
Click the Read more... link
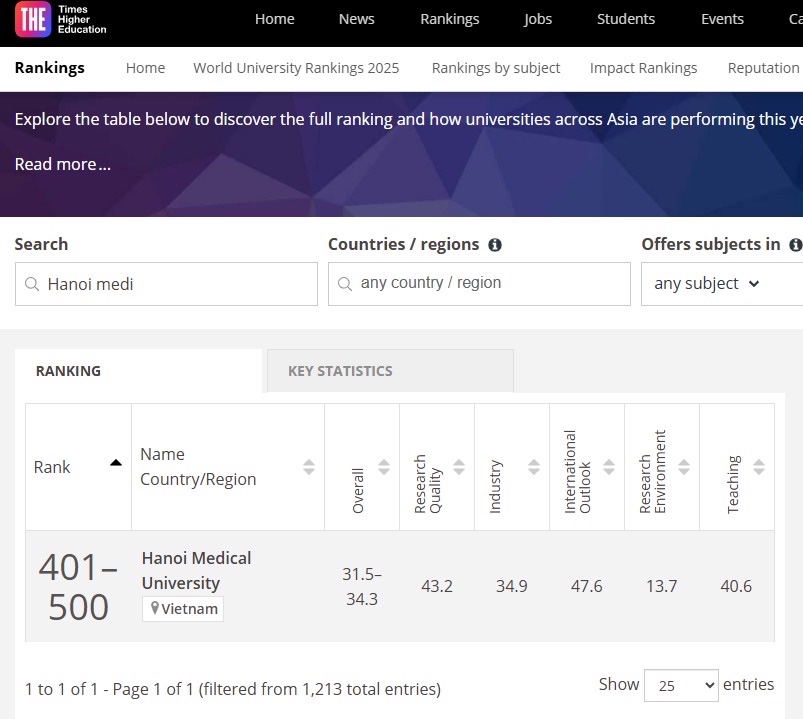[62, 164]
